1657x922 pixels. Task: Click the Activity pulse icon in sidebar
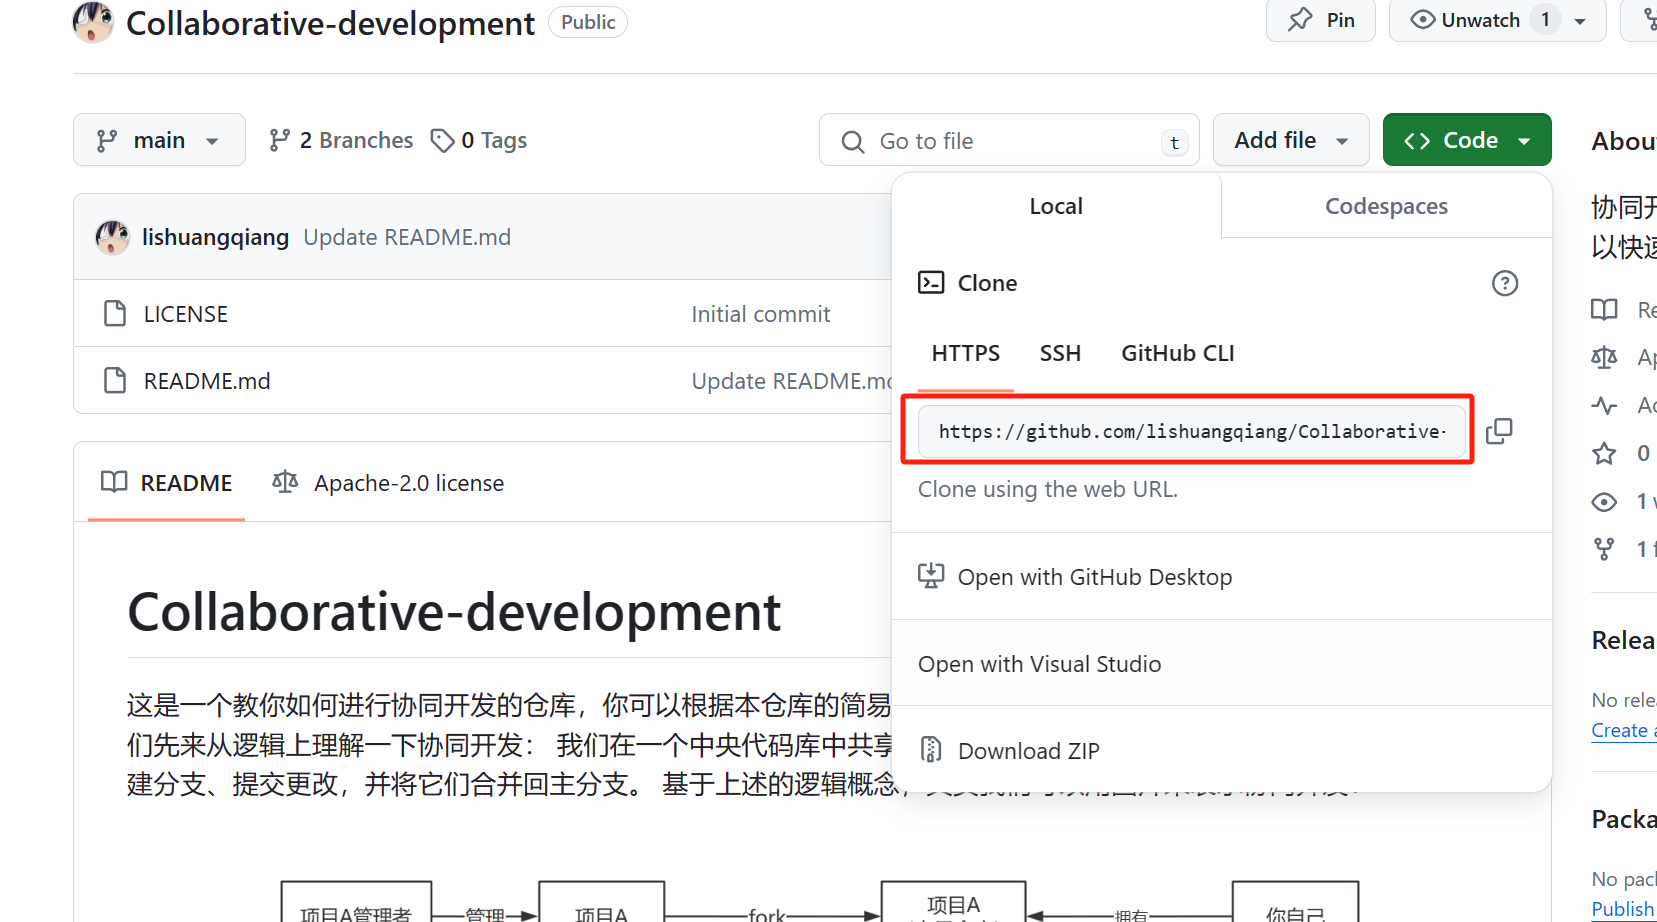click(1604, 405)
